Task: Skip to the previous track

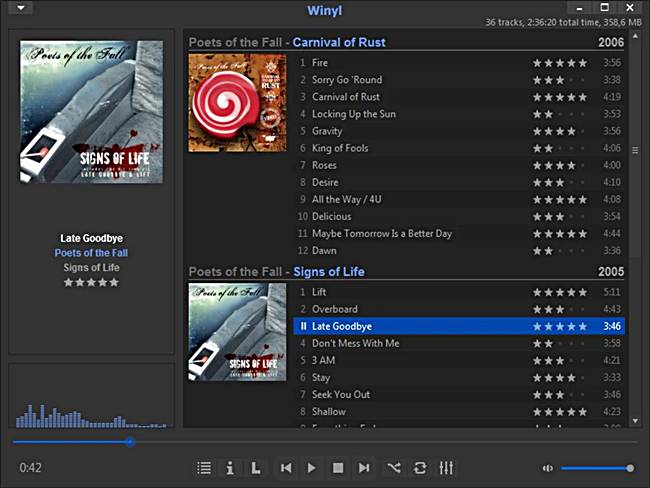Action: pos(286,467)
